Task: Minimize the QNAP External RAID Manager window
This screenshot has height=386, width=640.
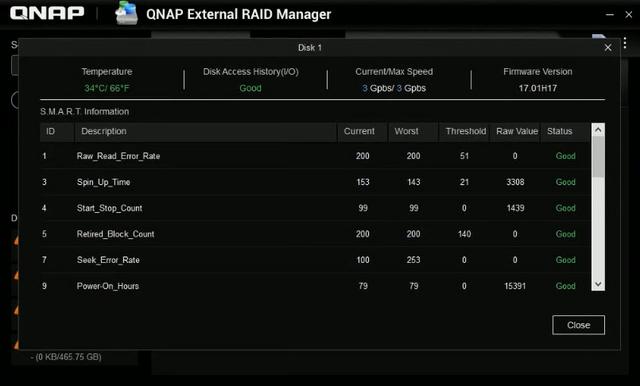Action: point(610,14)
